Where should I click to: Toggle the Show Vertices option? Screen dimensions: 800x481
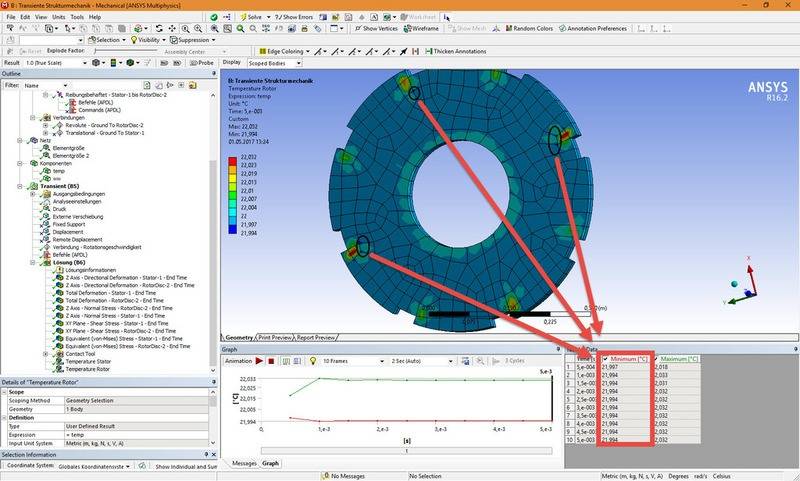pos(376,29)
